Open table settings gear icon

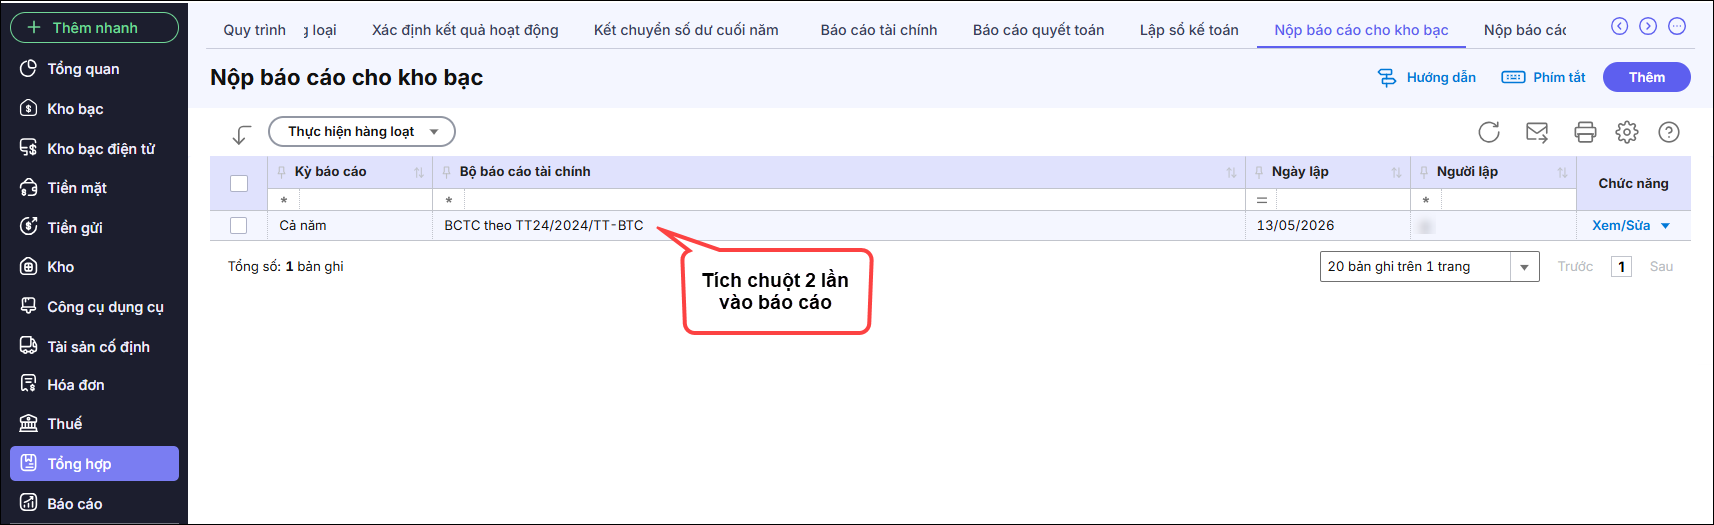coord(1627,132)
